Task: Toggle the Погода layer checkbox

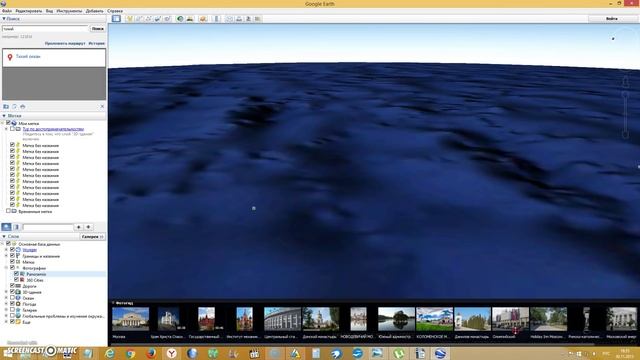Action: (x=12, y=304)
